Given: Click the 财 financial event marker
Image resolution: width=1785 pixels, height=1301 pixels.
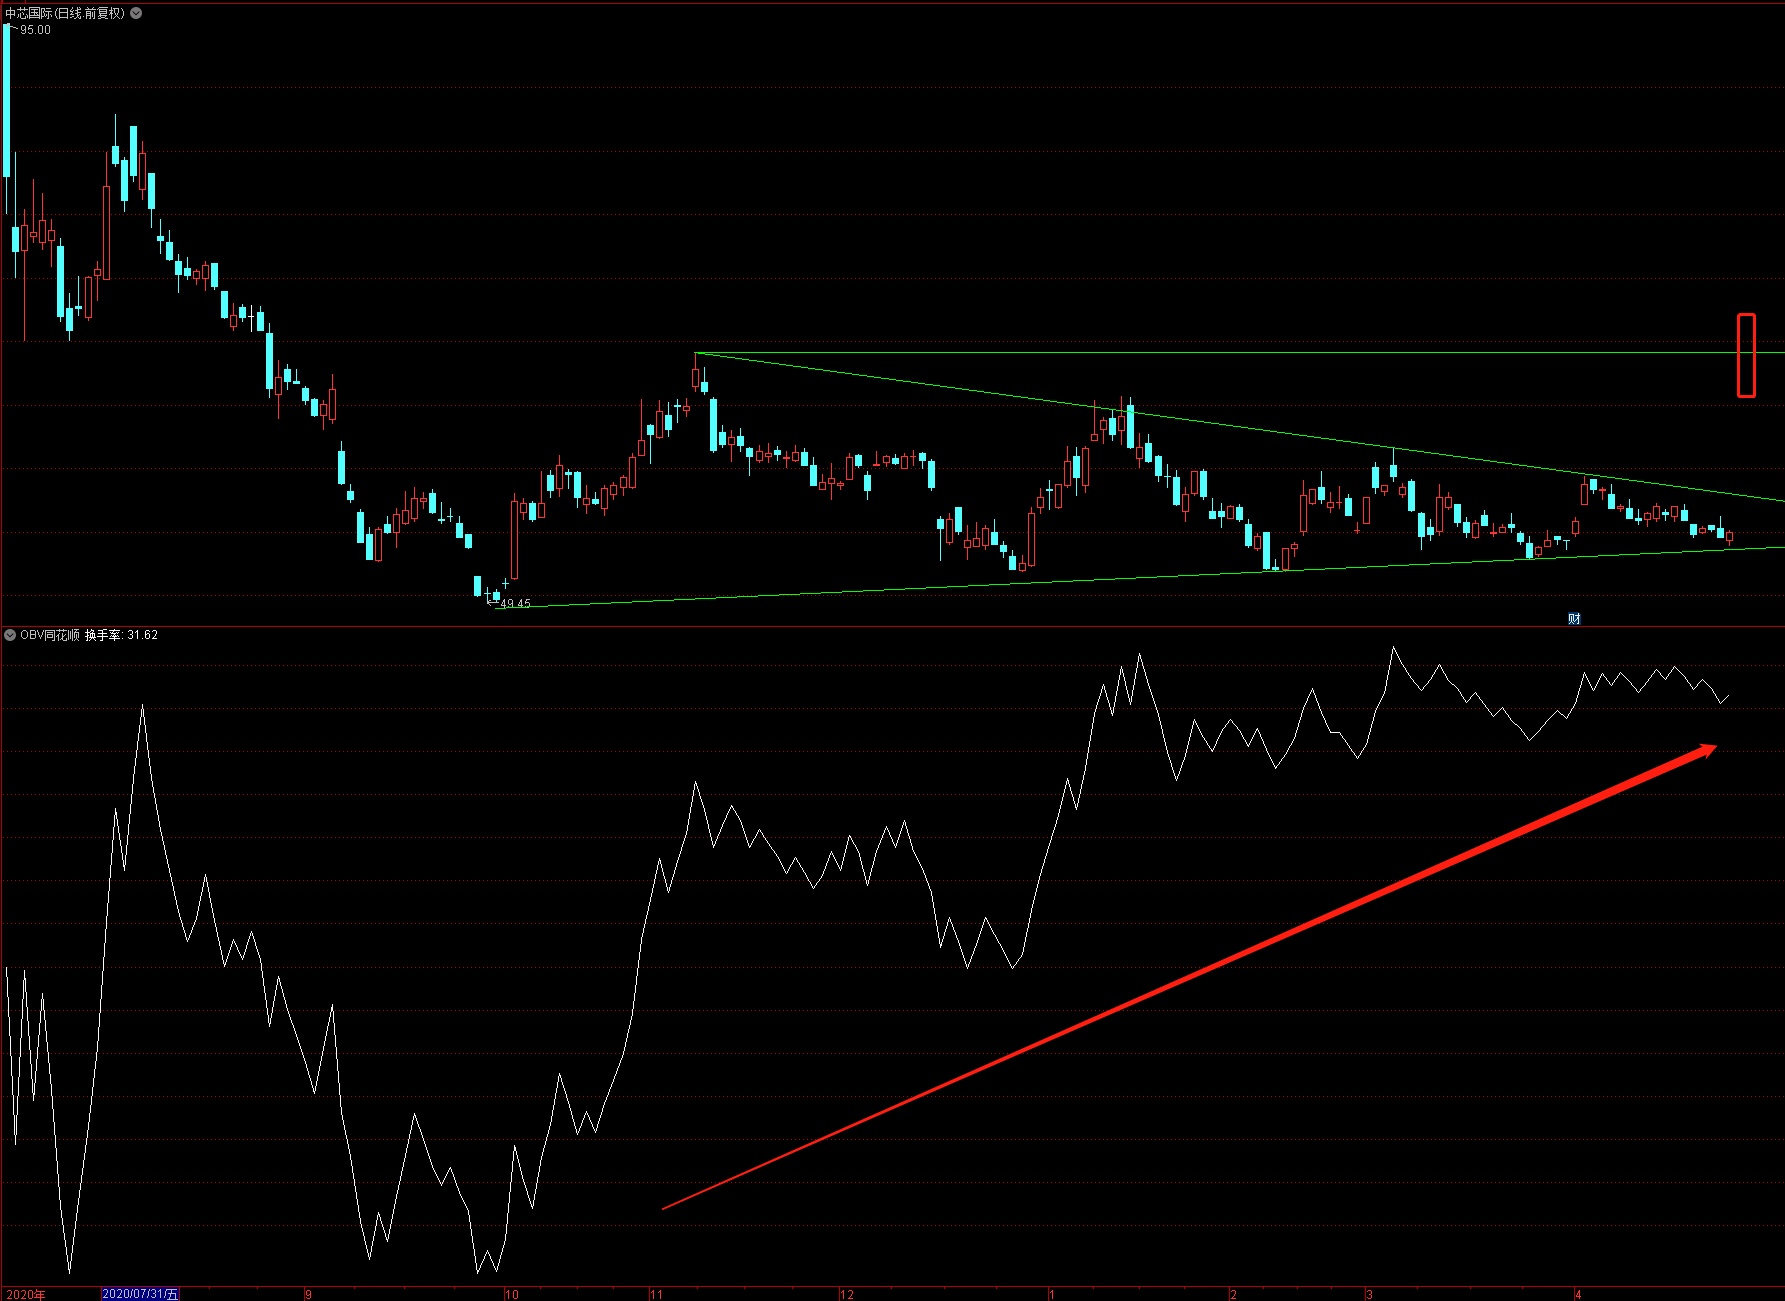Looking at the screenshot, I should pyautogui.click(x=1574, y=619).
